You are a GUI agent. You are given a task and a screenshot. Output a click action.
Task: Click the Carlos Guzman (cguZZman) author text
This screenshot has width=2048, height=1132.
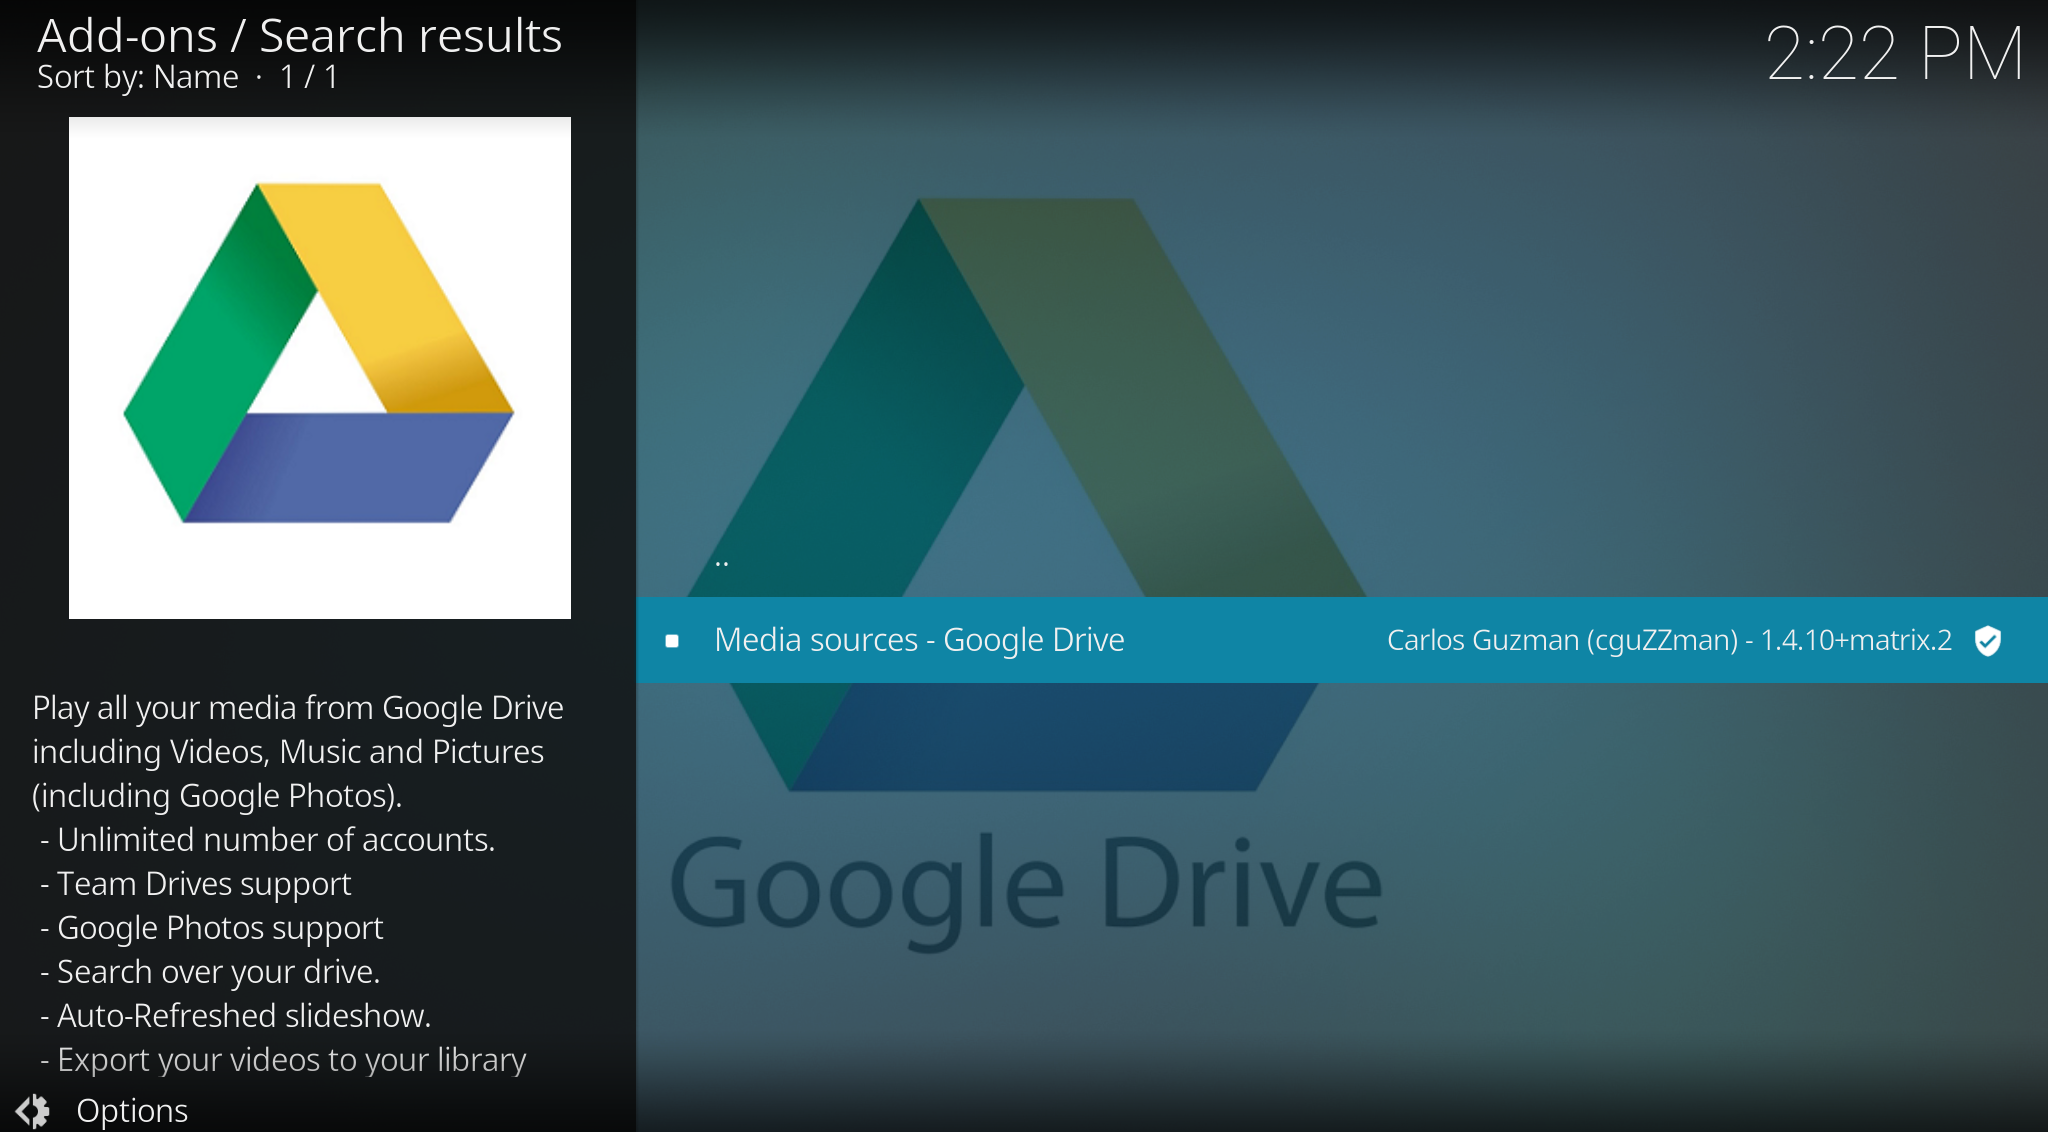[x=1562, y=640]
